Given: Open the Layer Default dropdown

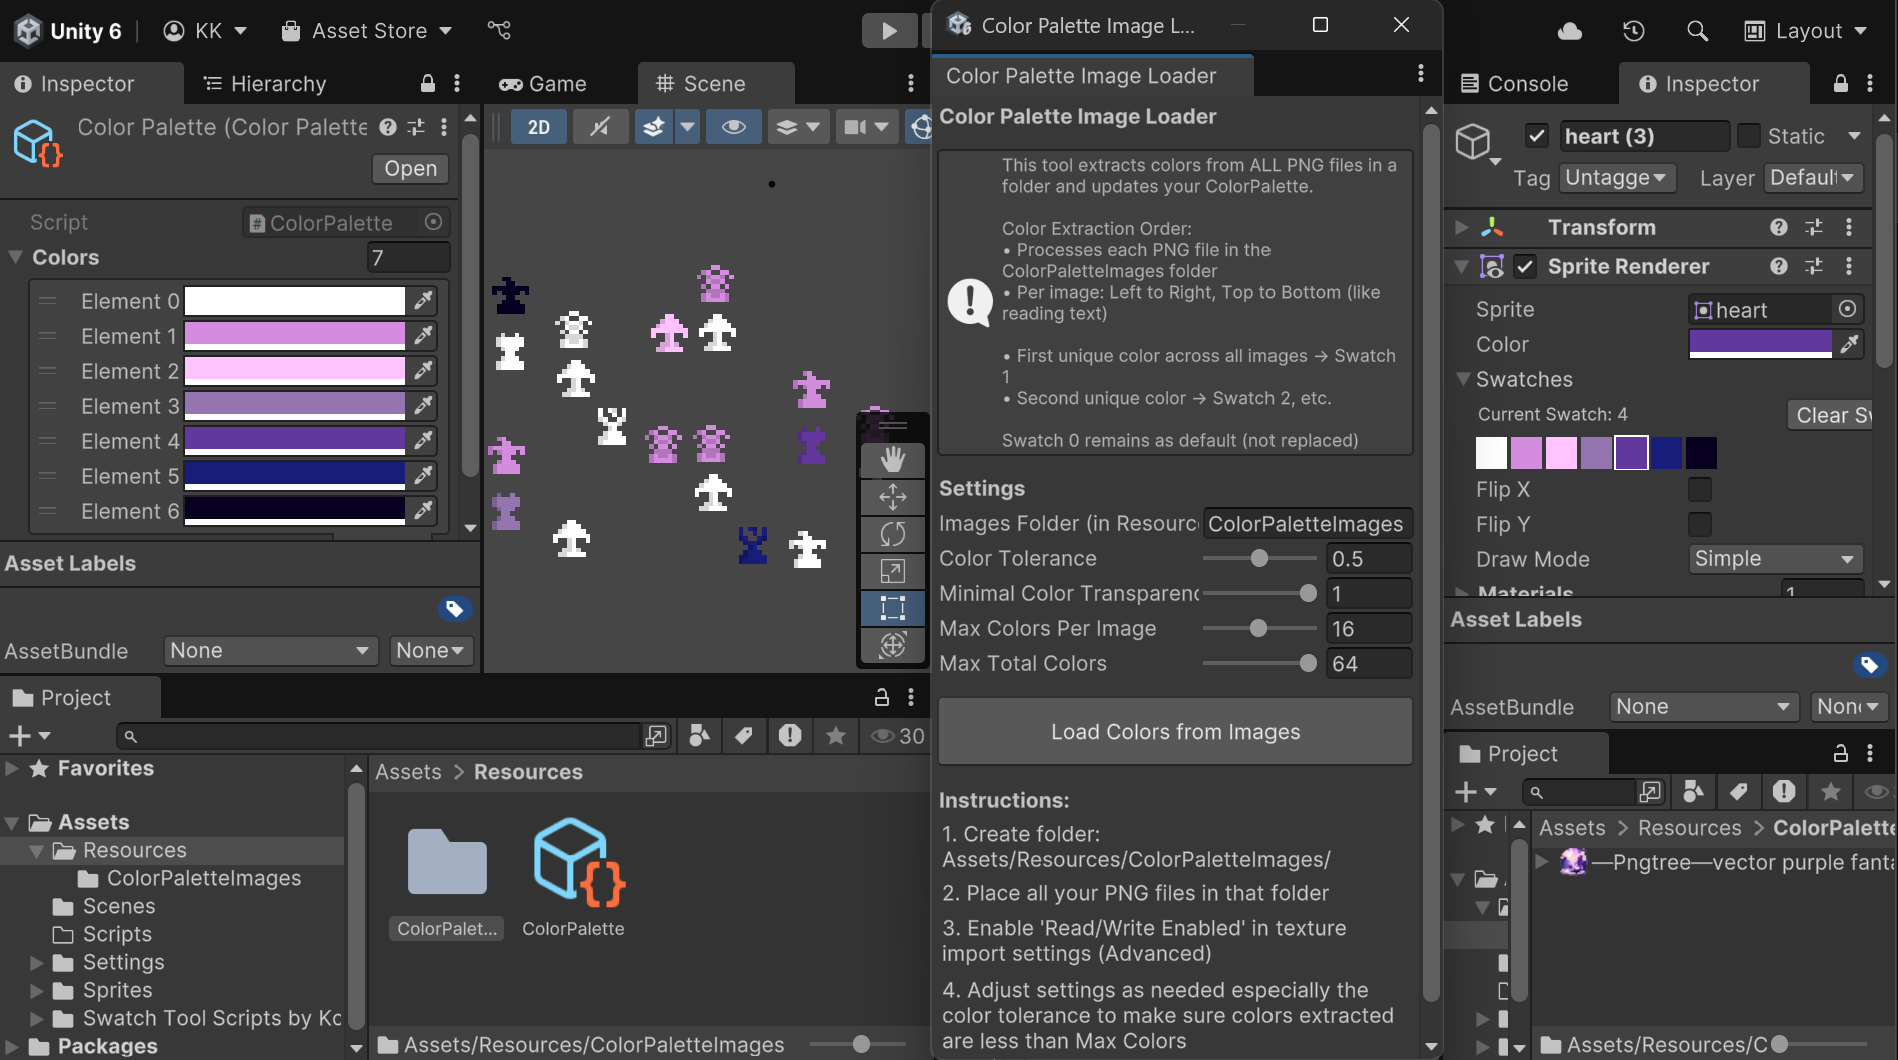Looking at the screenshot, I should coord(1812,177).
